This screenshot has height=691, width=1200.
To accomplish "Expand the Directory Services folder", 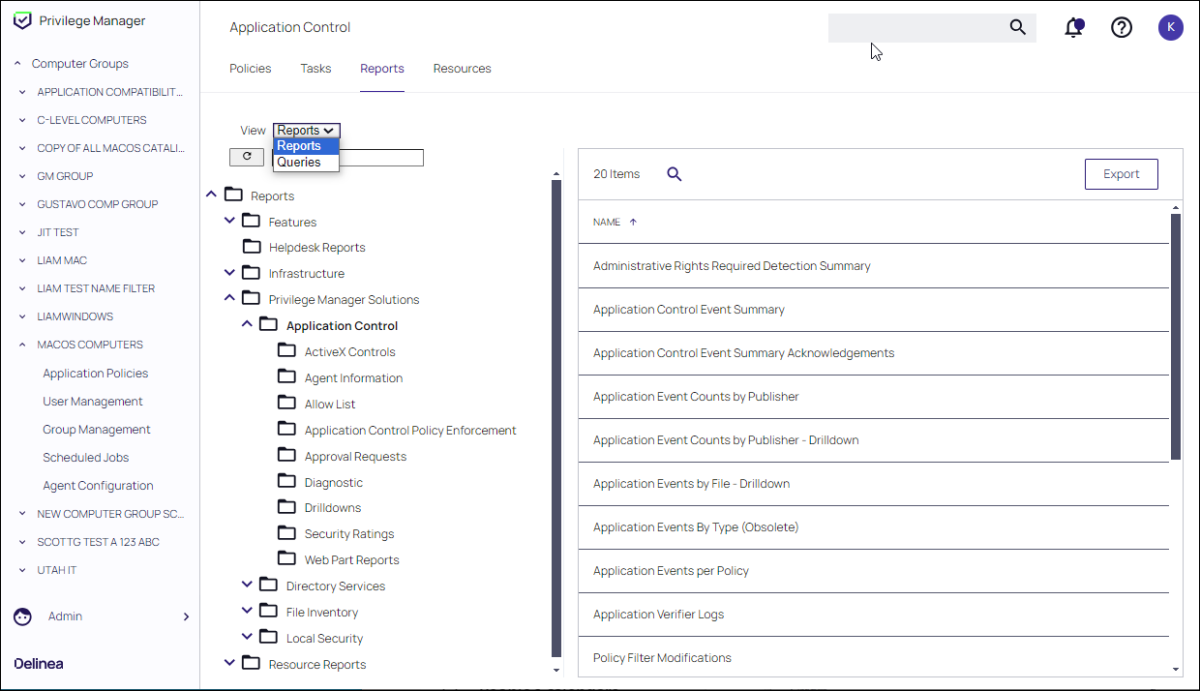I will 247,586.
